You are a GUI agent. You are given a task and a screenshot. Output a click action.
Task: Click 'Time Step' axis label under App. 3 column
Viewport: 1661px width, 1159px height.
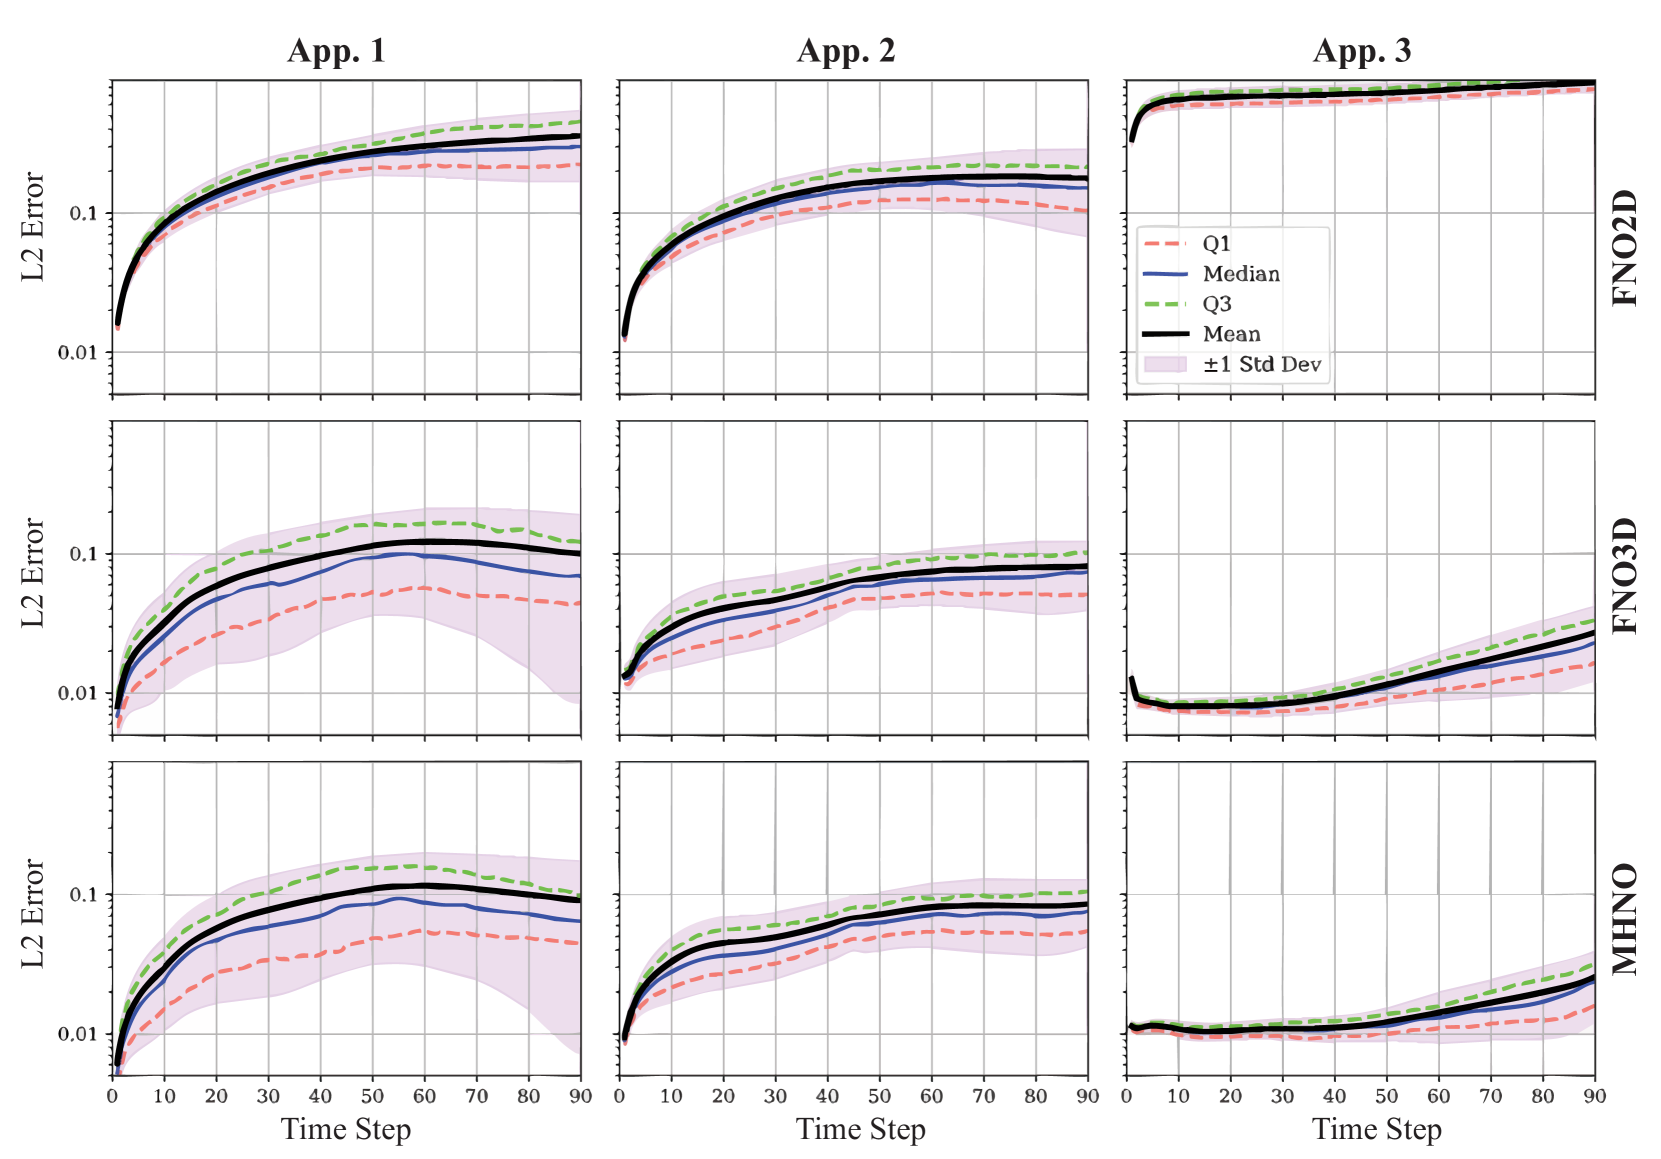pos(1377,1130)
